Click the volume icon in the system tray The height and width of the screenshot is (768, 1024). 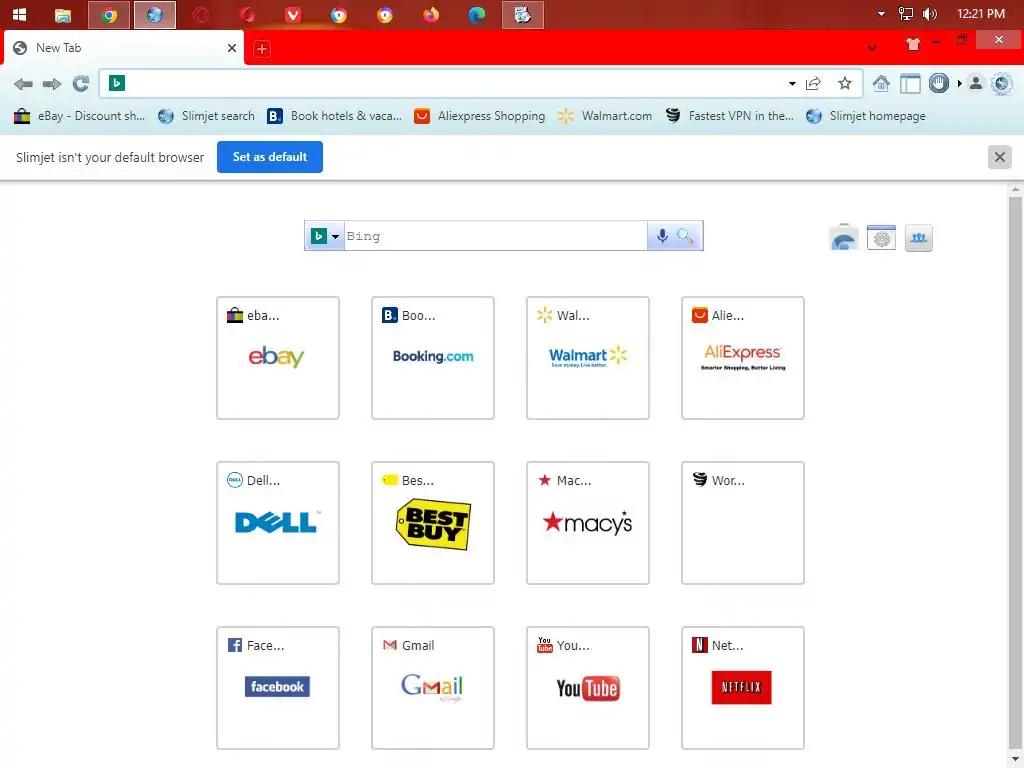pos(930,14)
